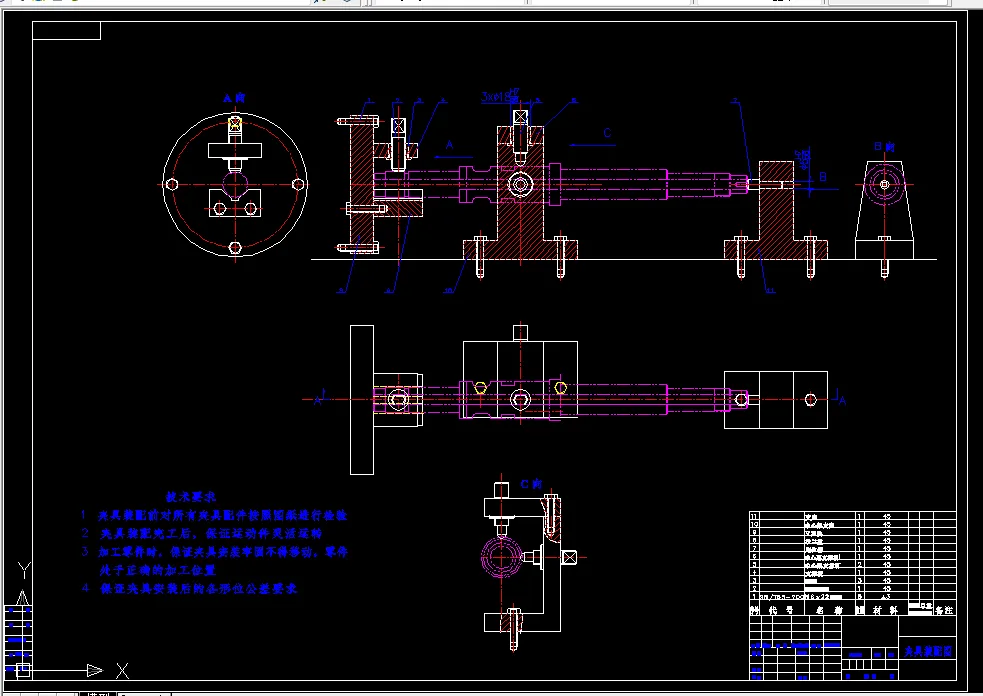
Task: Click the 'C向' view label
Action: (531, 484)
